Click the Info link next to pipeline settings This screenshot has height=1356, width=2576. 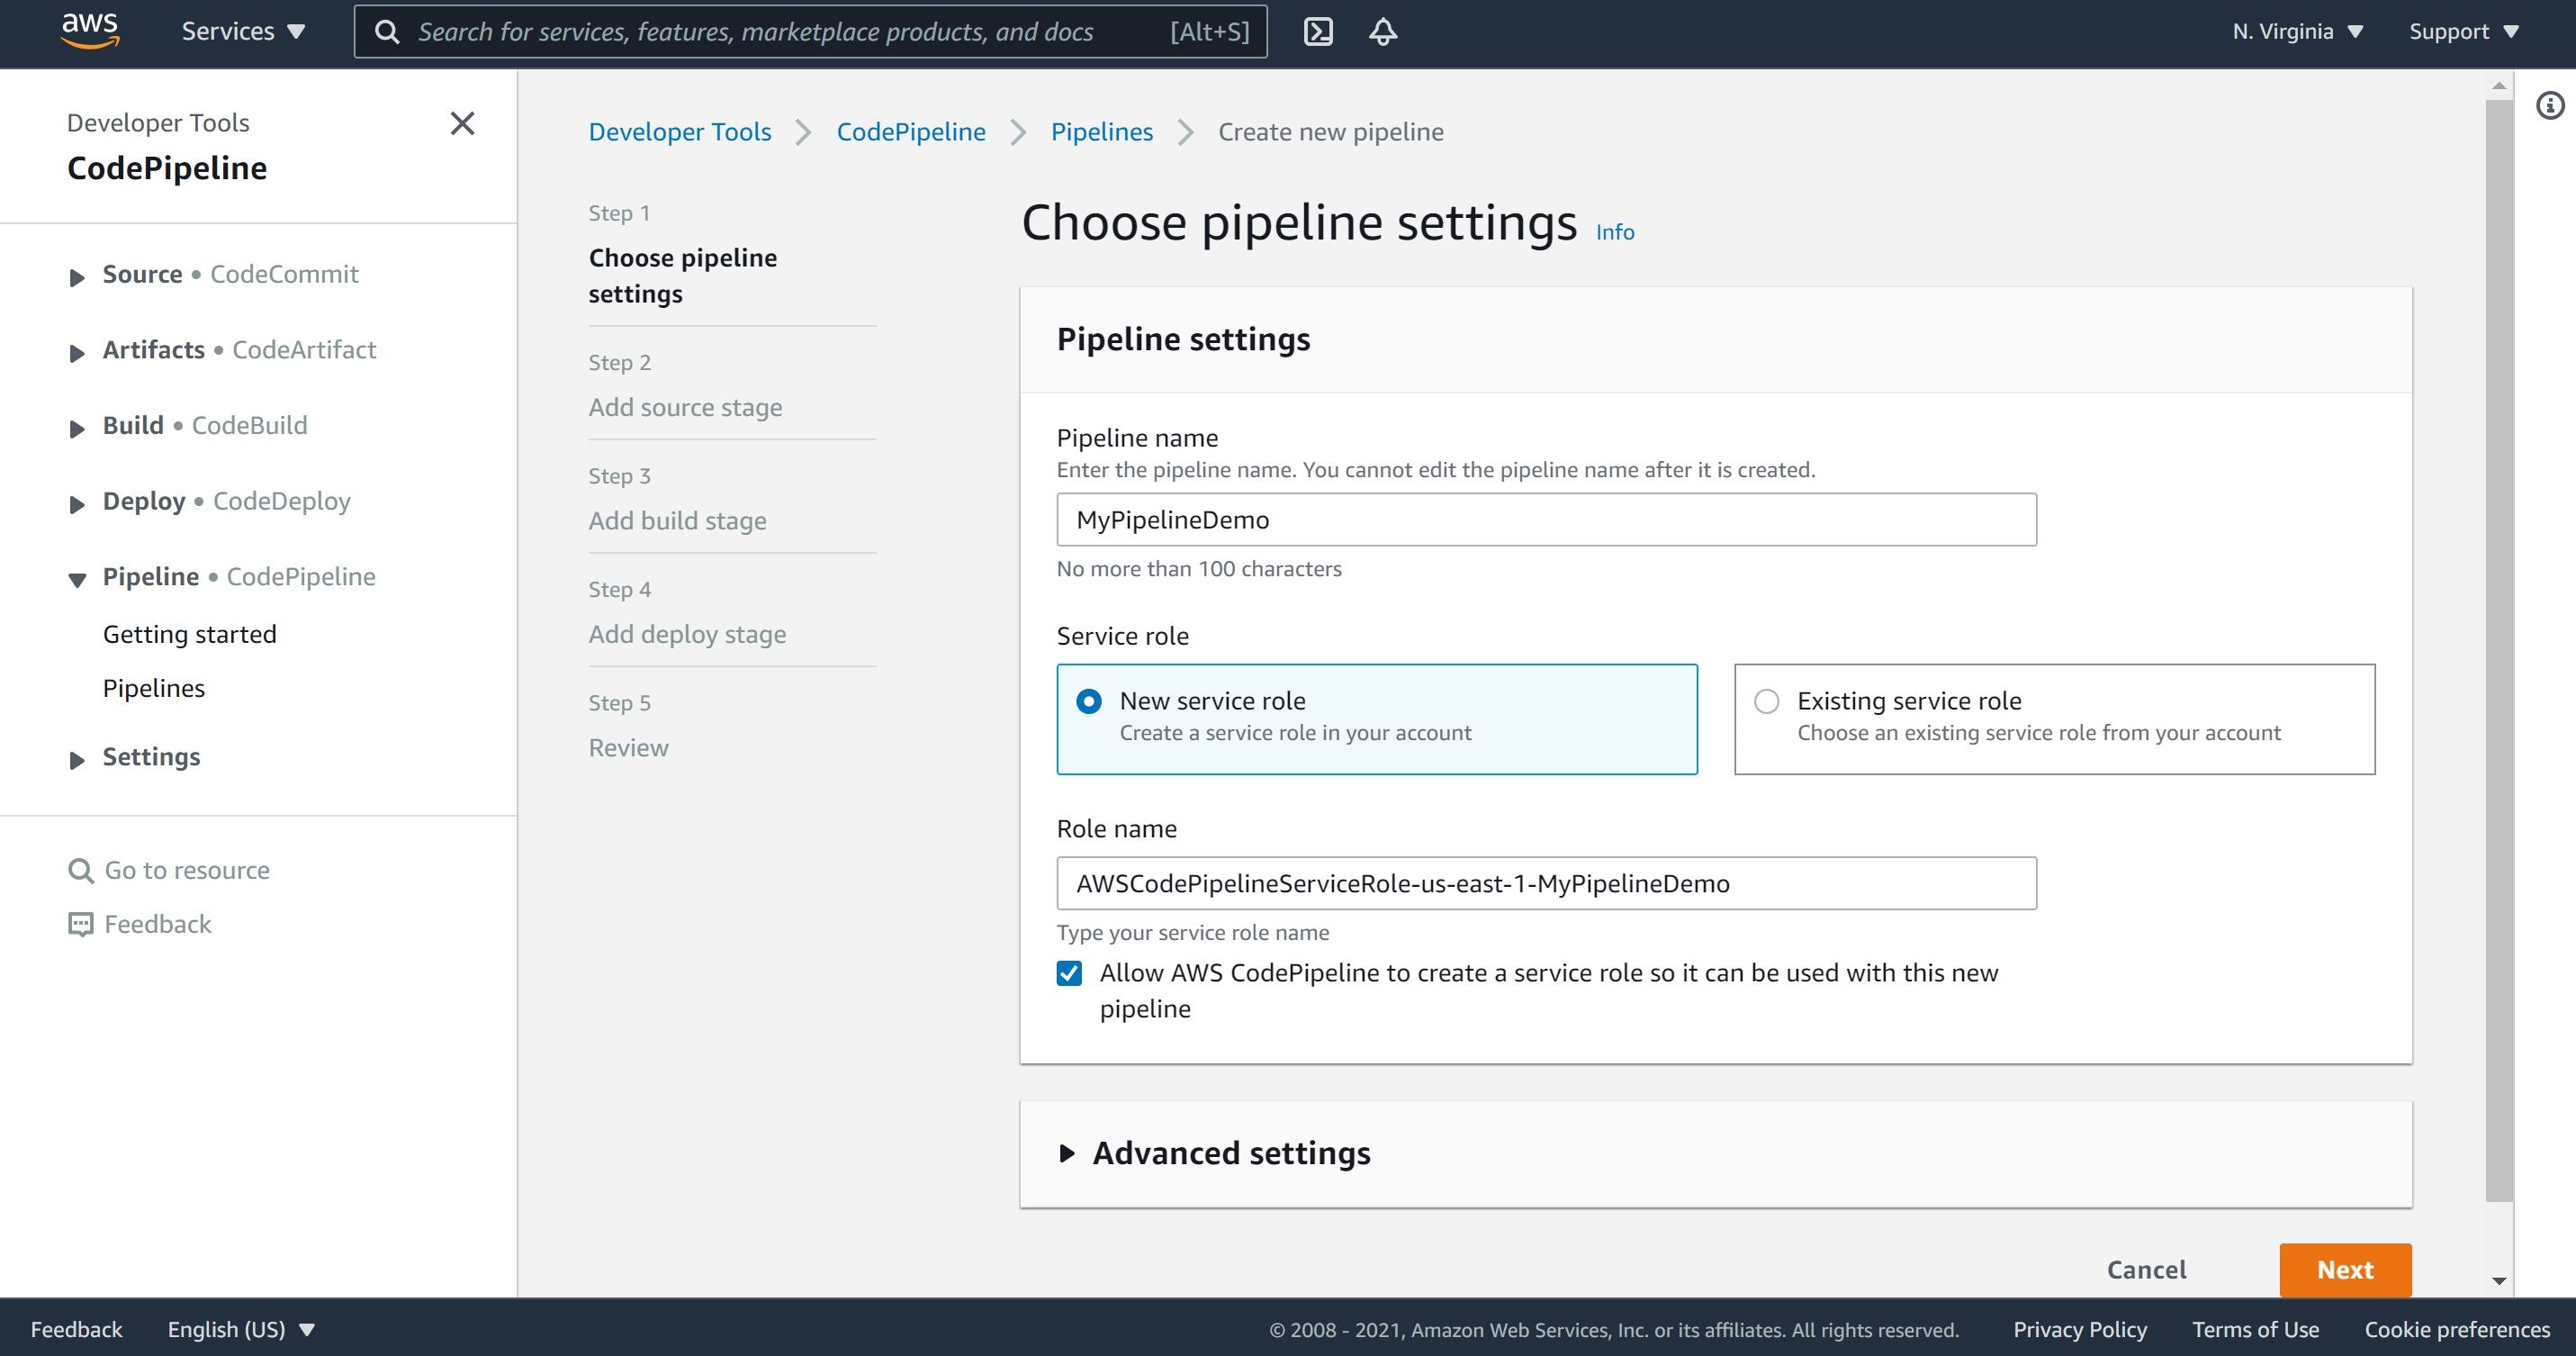pyautogui.click(x=1615, y=230)
